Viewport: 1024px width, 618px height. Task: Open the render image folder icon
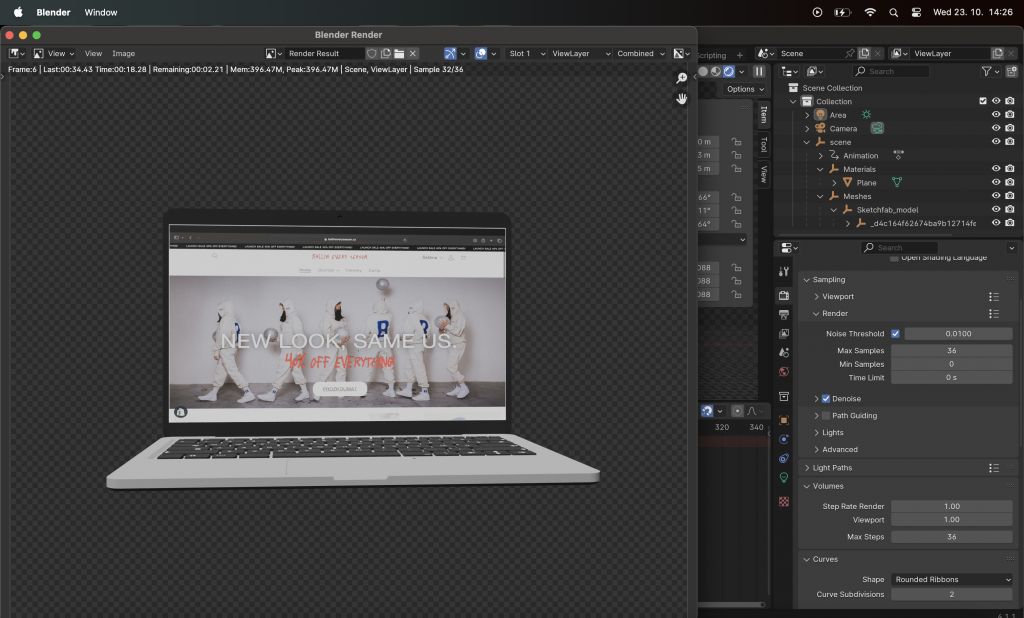399,54
